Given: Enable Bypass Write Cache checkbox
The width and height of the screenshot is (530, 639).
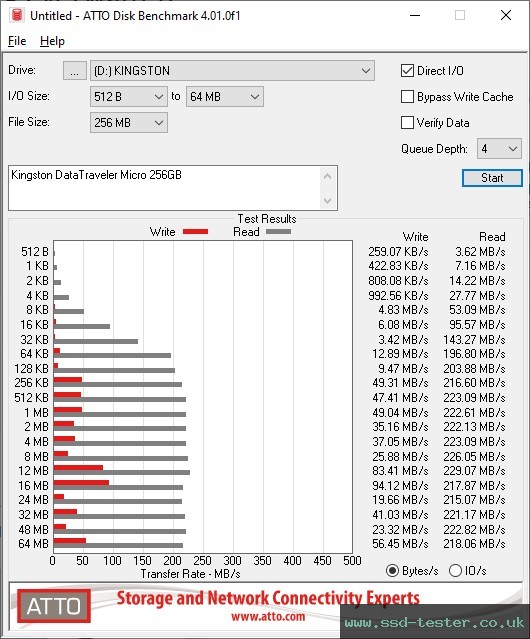Looking at the screenshot, I should (x=407, y=97).
